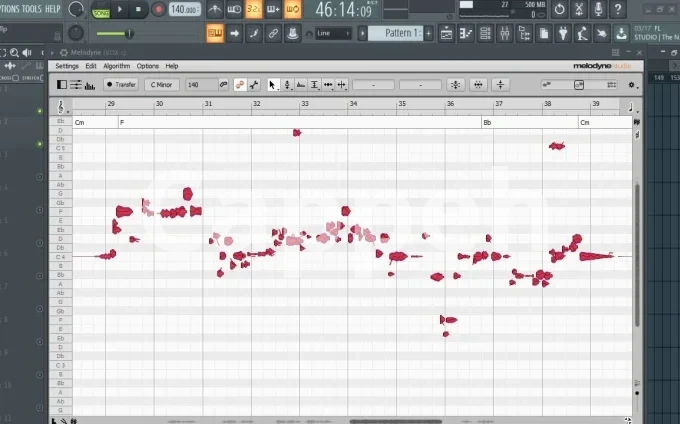Select the amplitude tool in Melodyne

pyautogui.click(x=315, y=85)
